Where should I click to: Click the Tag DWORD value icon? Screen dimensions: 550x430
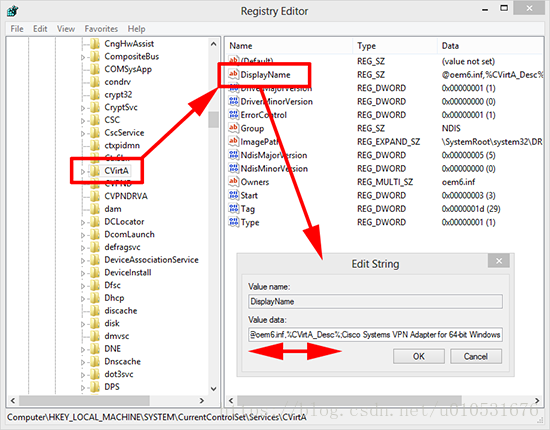pos(233,209)
